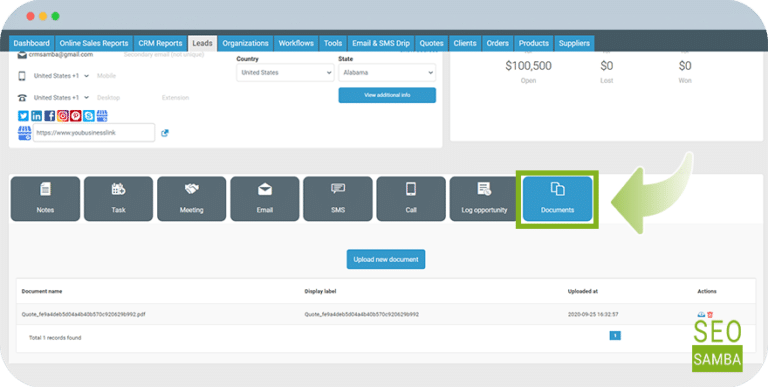Viewport: 768px width, 387px height.
Task: Download the Quote PDF document
Action: (701, 314)
